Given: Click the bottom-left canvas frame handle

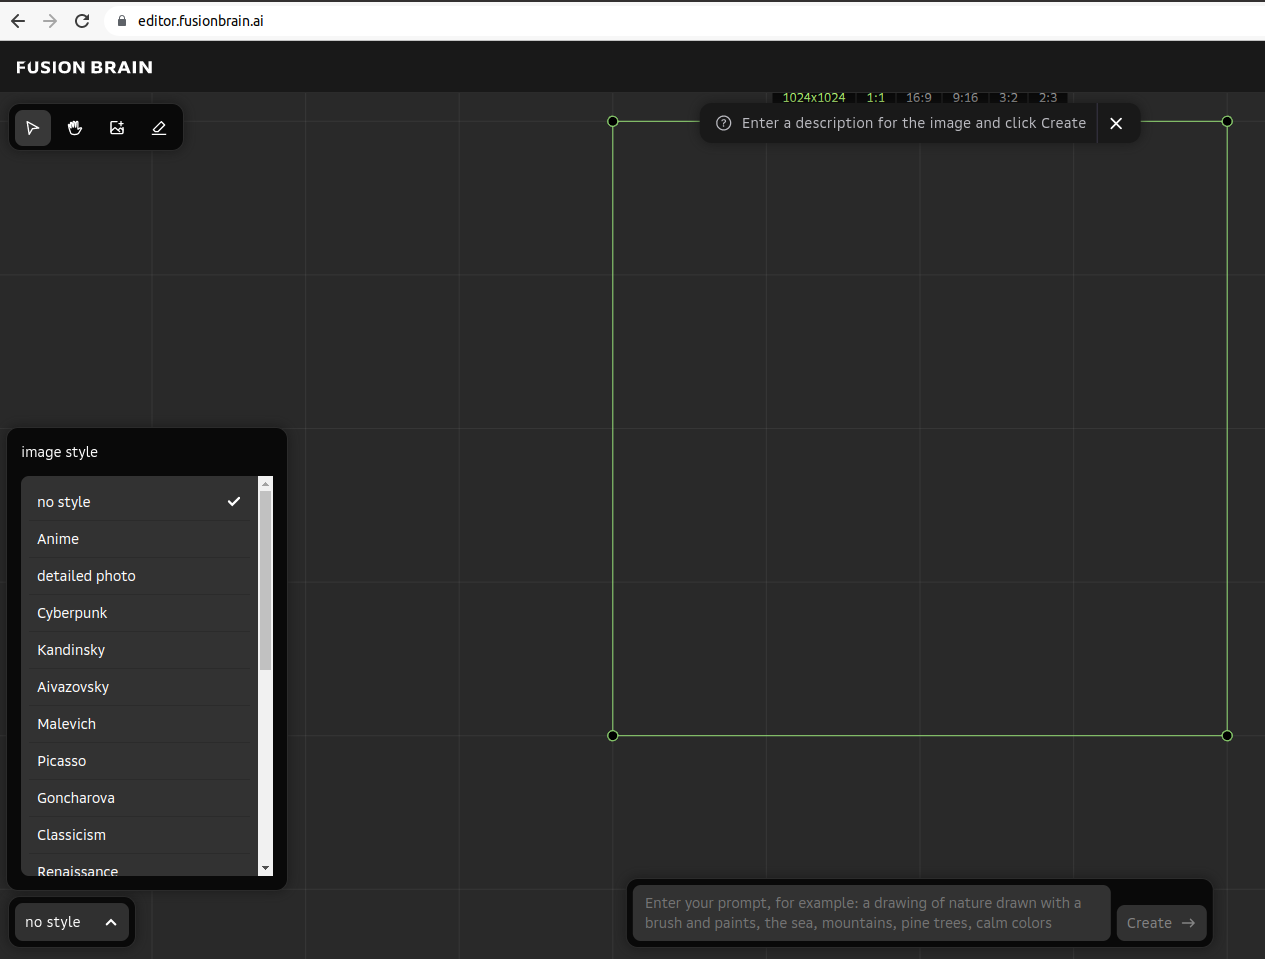Looking at the screenshot, I should pyautogui.click(x=613, y=735).
